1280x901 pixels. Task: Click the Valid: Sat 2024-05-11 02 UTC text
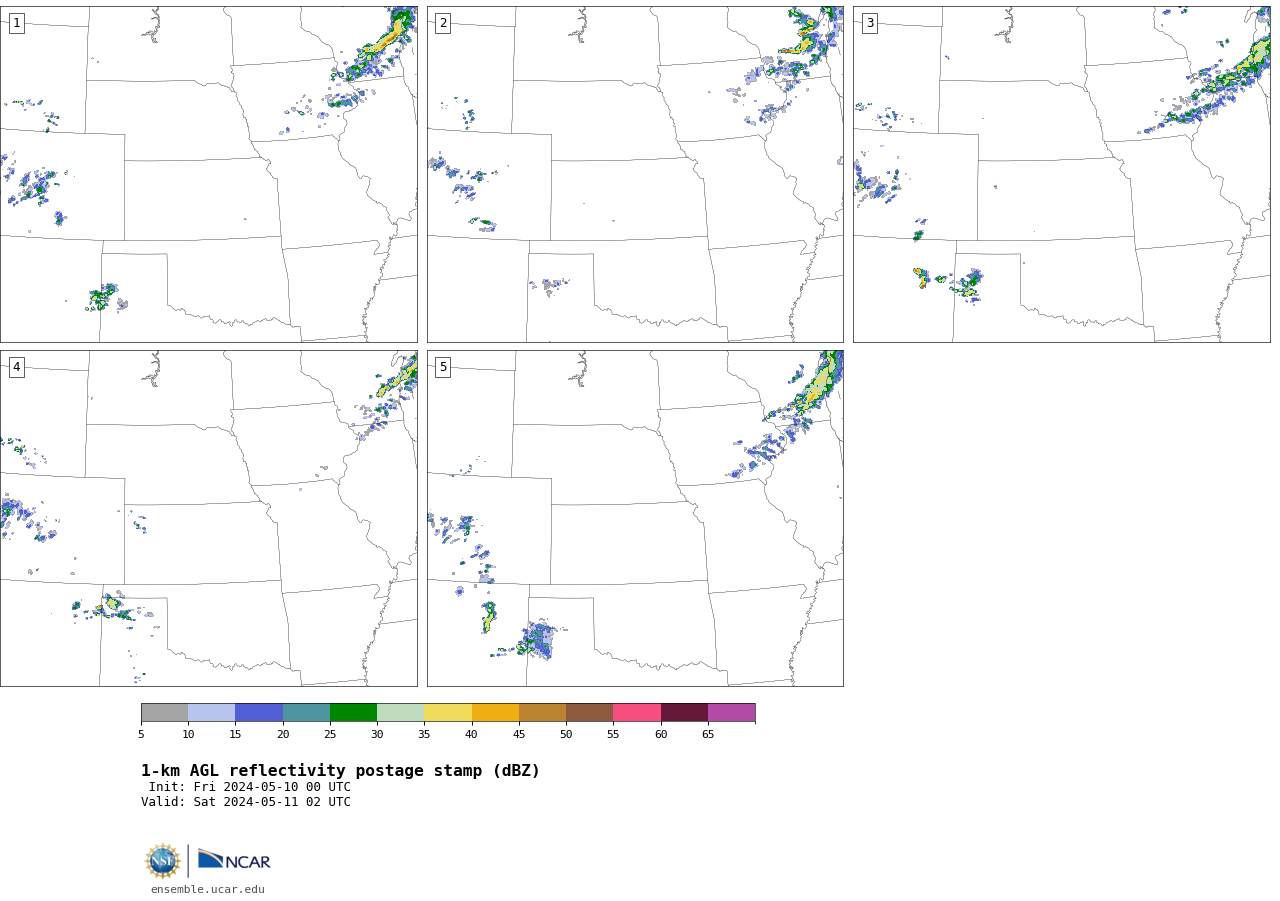[246, 802]
